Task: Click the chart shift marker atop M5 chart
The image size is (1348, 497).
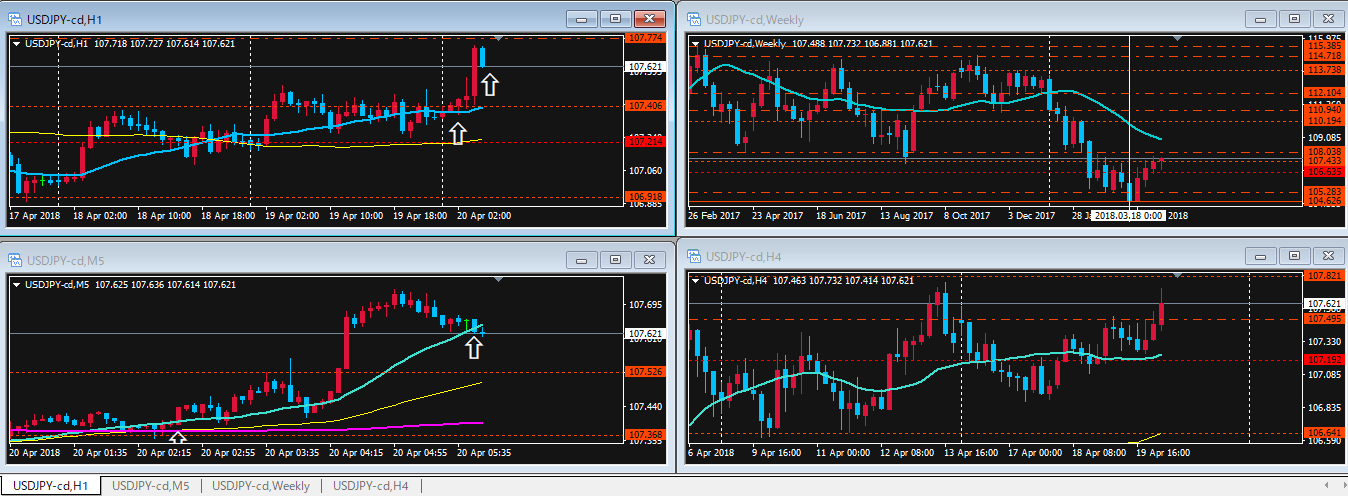Action: coord(497,281)
